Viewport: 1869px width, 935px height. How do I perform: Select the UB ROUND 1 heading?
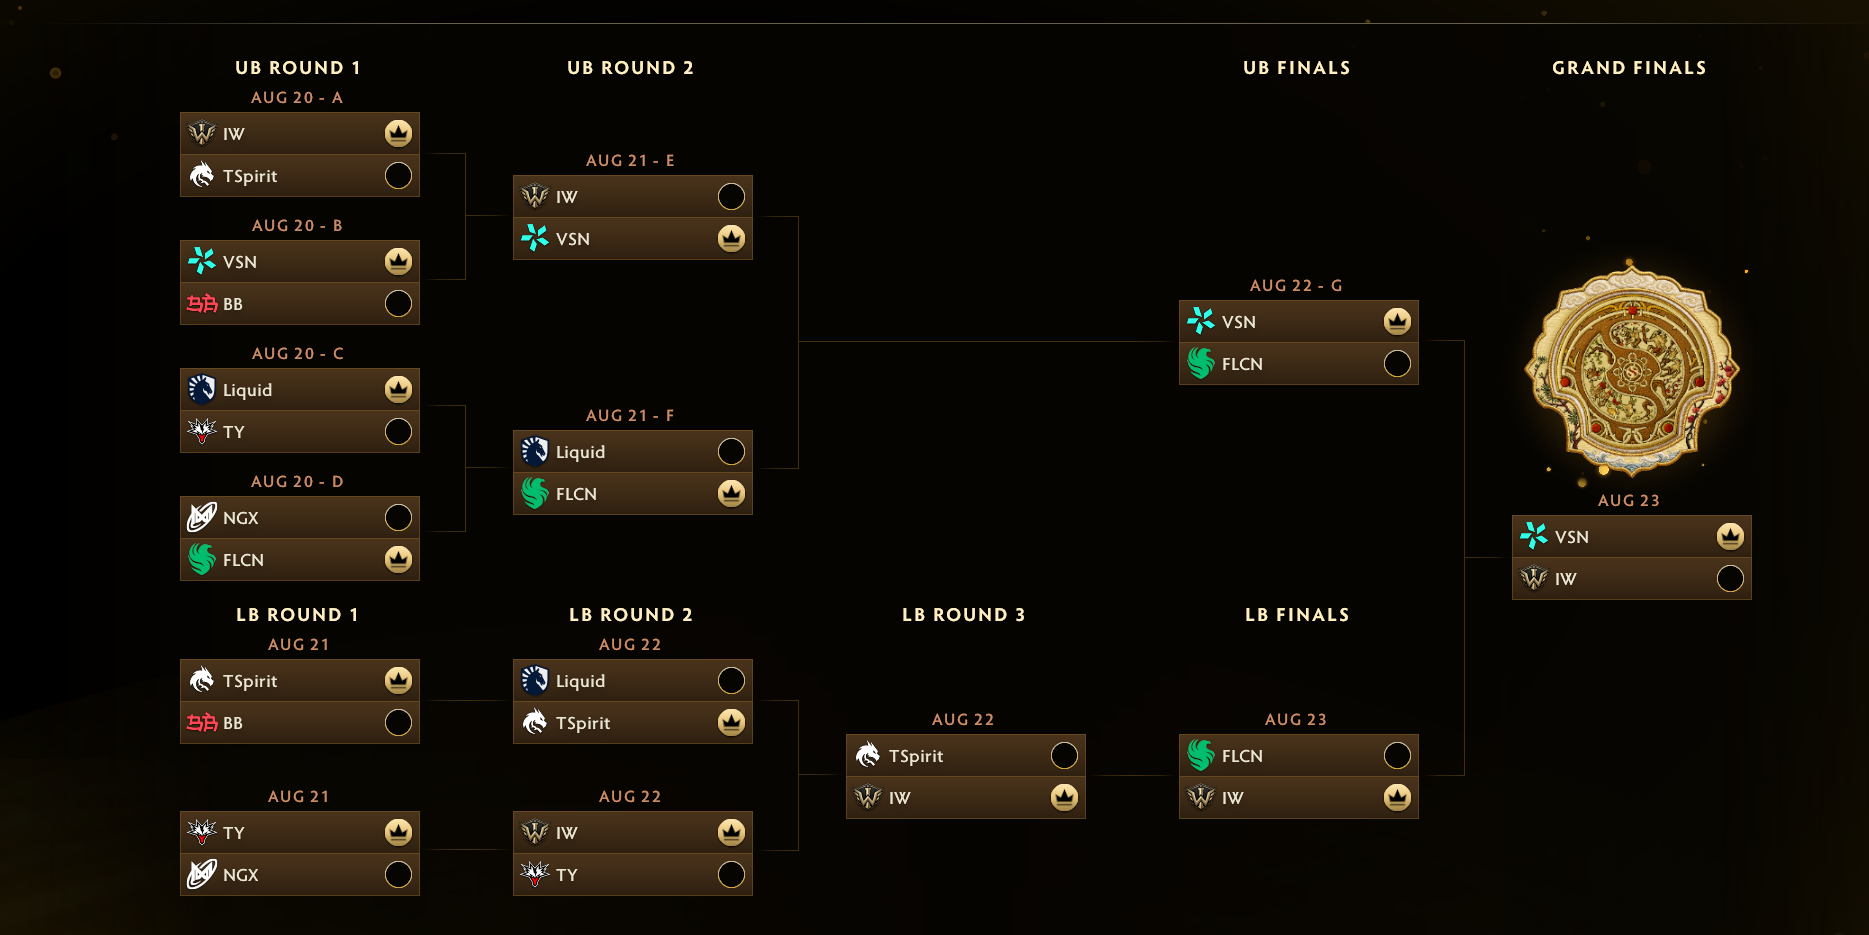298,68
